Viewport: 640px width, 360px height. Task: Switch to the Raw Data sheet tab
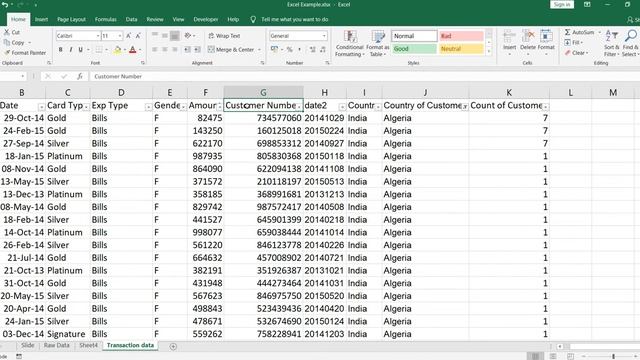pos(57,345)
